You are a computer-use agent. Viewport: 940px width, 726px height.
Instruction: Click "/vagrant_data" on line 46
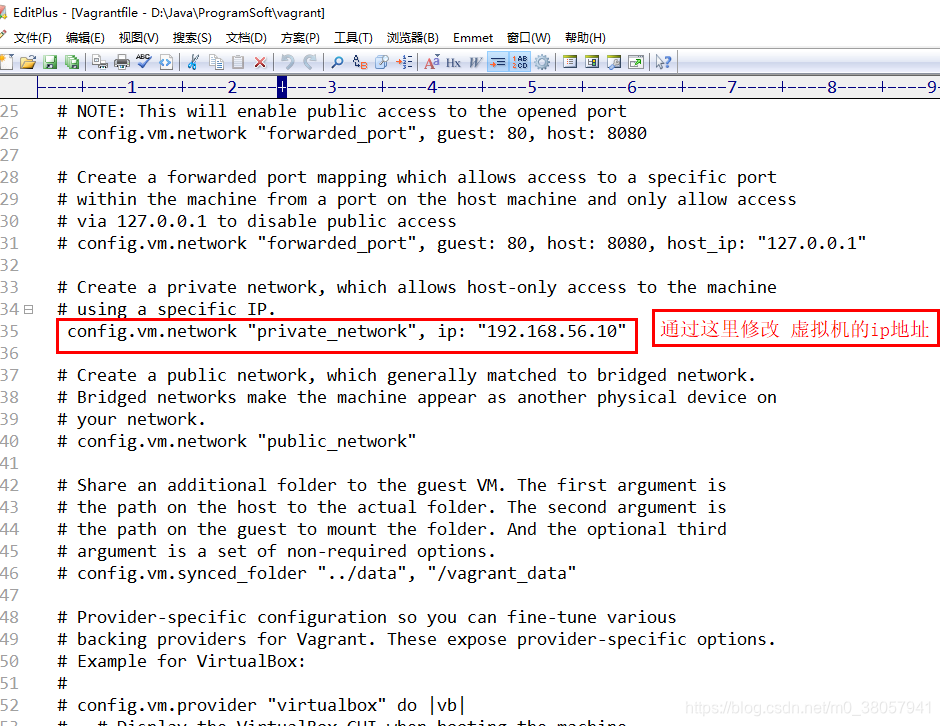point(502,574)
